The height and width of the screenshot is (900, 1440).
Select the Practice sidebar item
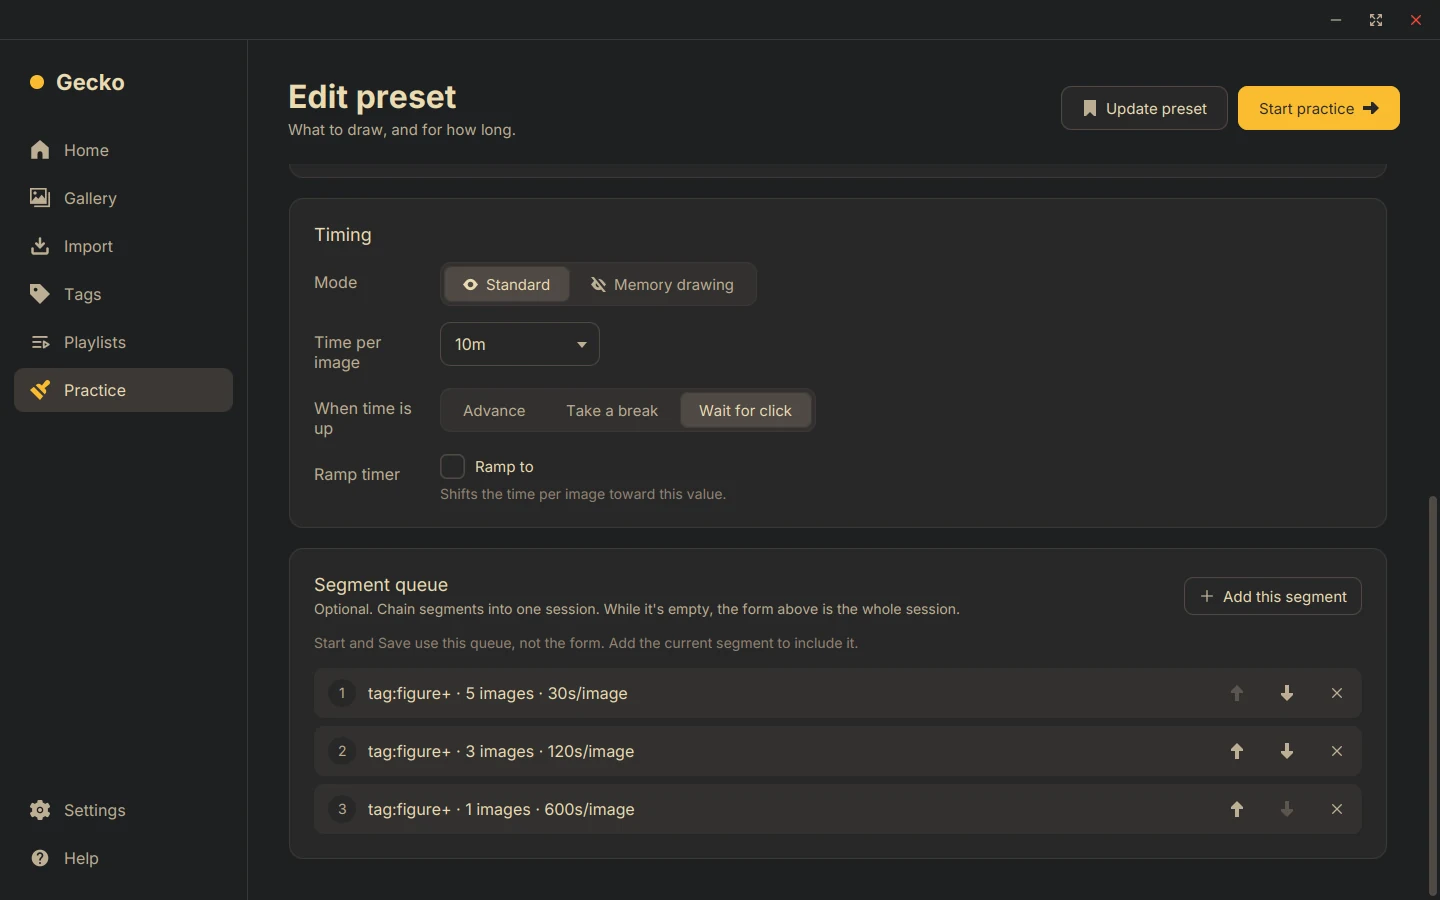[x=123, y=390]
